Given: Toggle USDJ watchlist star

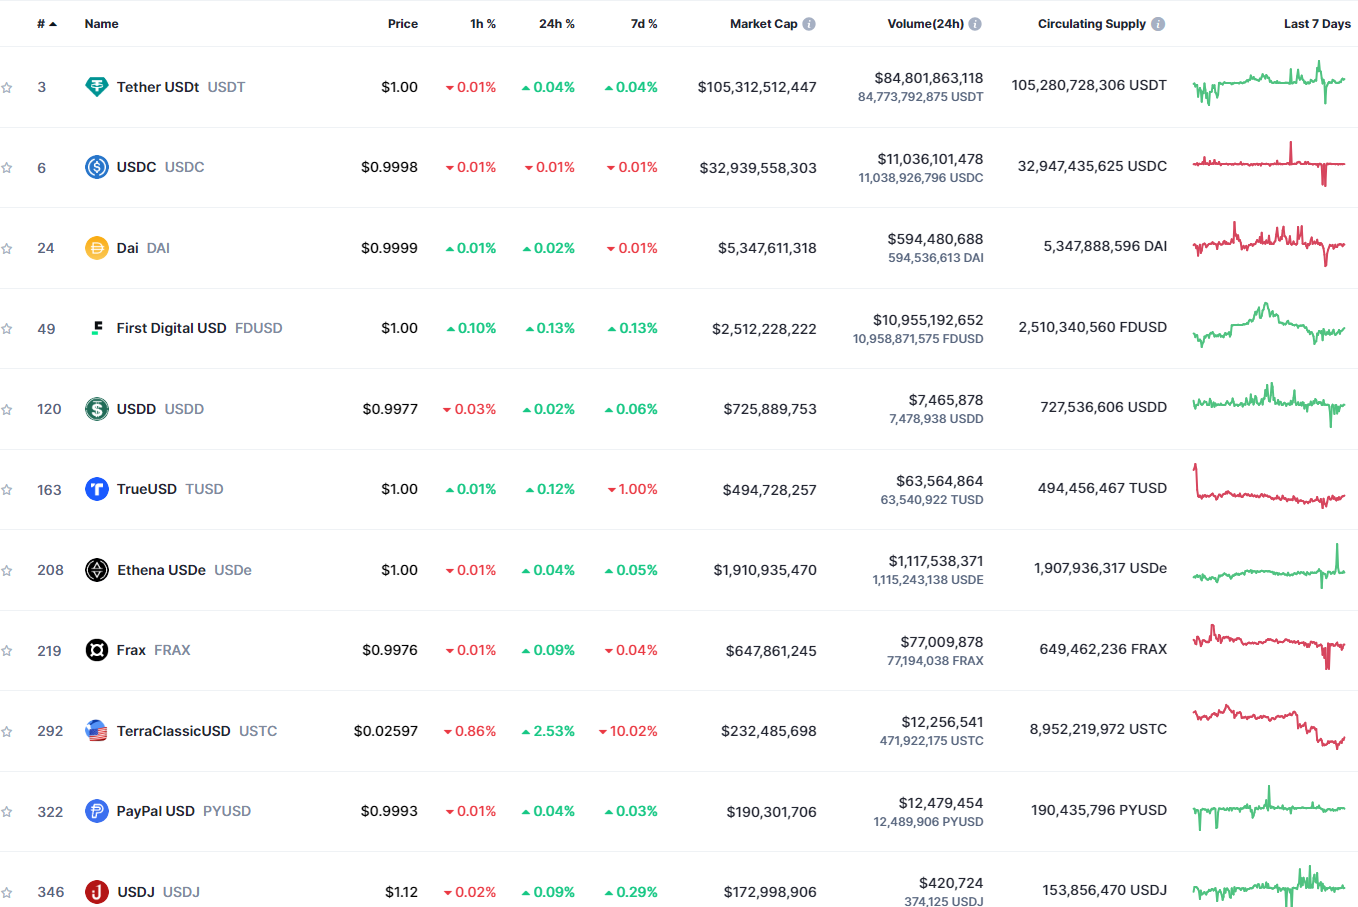Looking at the screenshot, I should [7, 892].
